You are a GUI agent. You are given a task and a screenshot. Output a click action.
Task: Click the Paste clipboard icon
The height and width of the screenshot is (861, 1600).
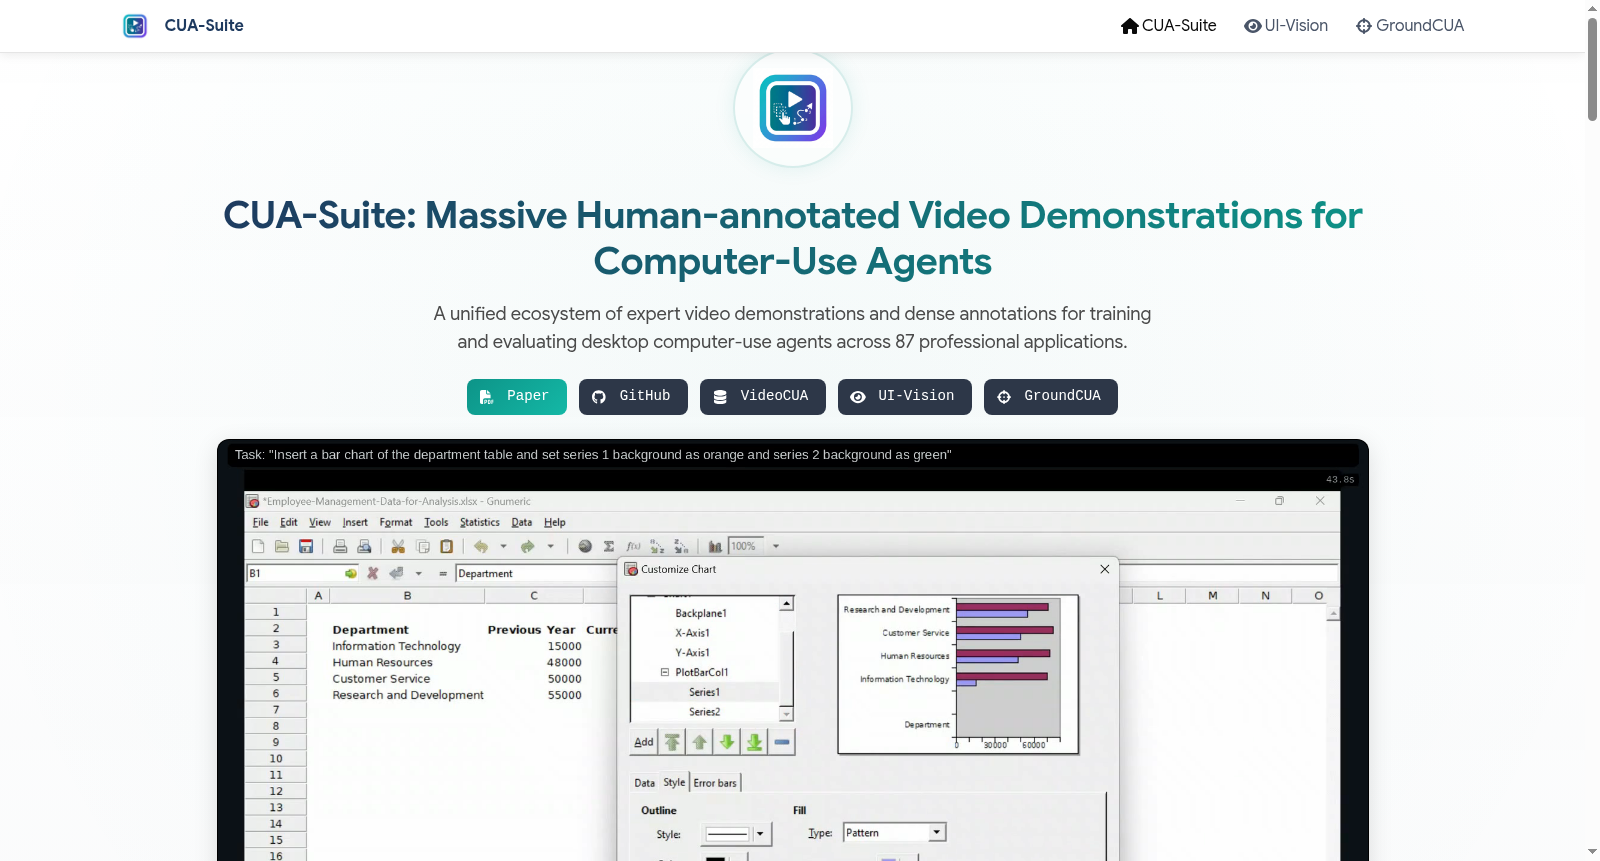coord(447,546)
